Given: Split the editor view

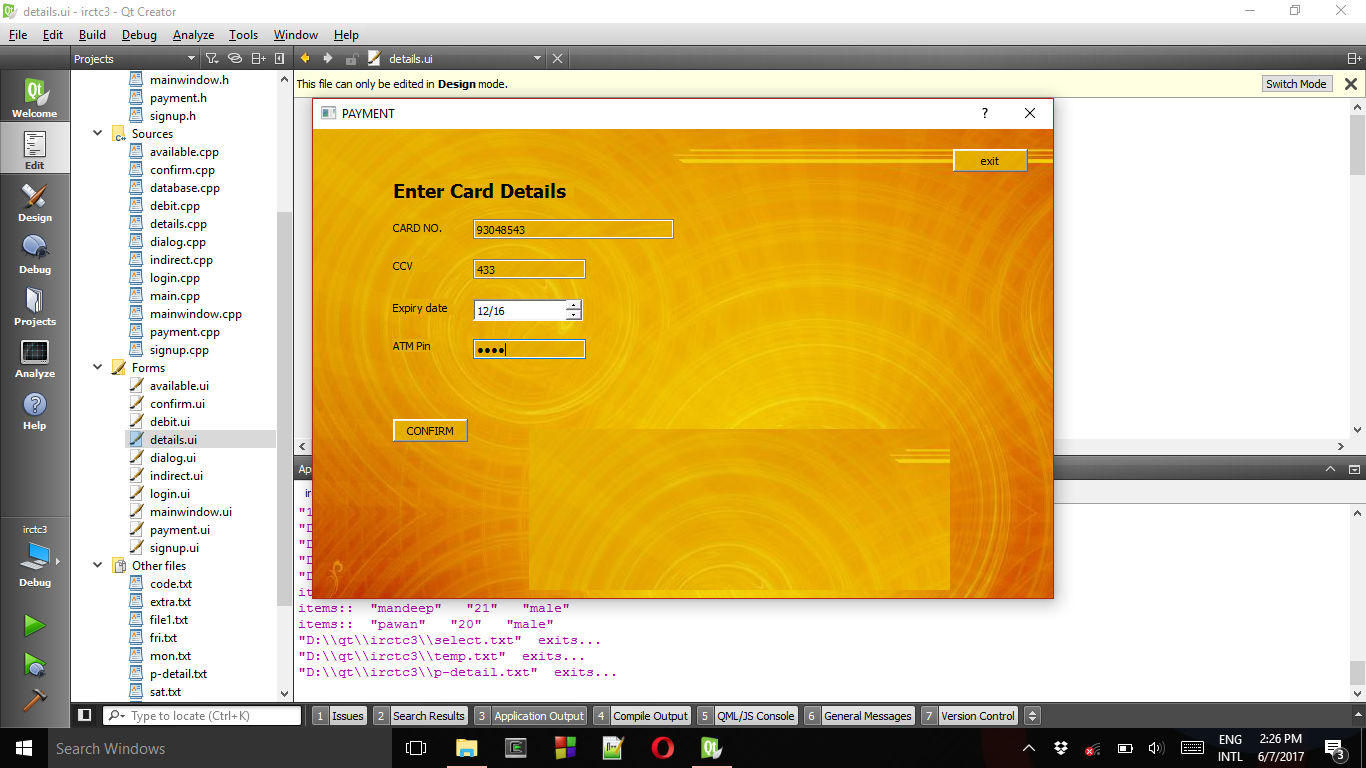Looking at the screenshot, I should click(1354, 59).
